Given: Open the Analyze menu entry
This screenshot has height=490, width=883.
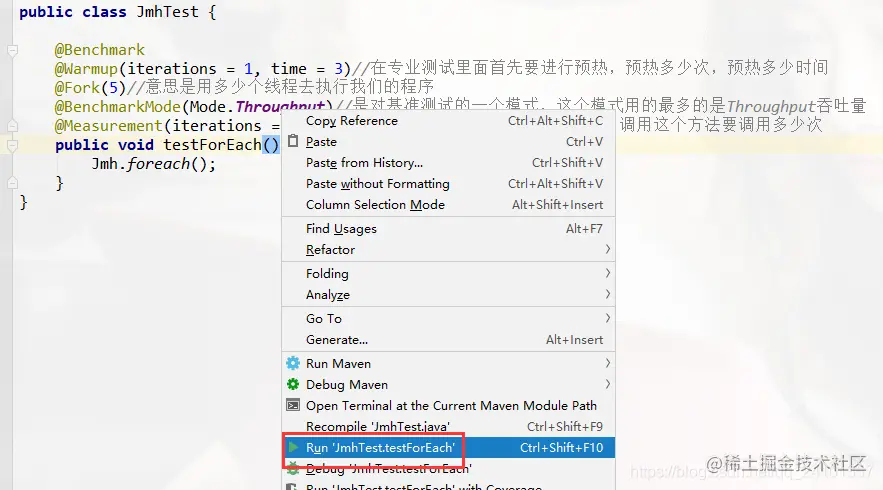Looking at the screenshot, I should pyautogui.click(x=448, y=295).
